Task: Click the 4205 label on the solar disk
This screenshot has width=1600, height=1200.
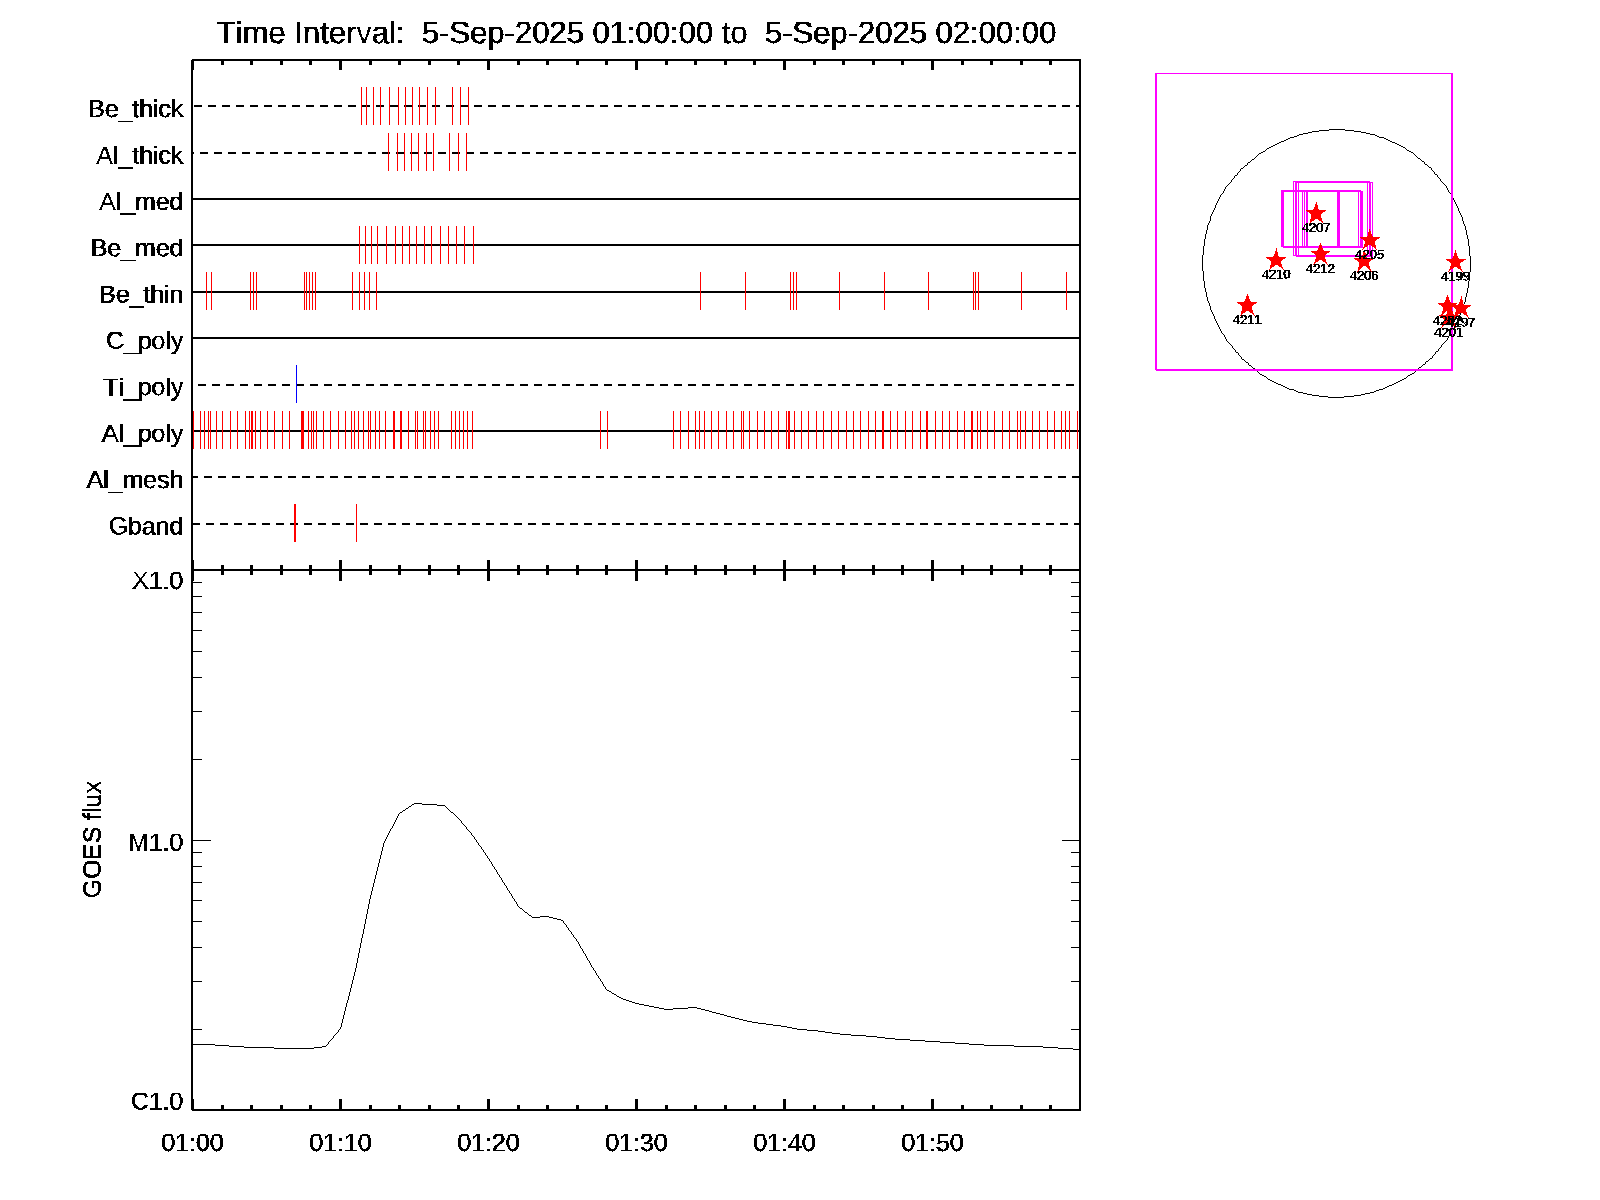Action: point(1370,255)
